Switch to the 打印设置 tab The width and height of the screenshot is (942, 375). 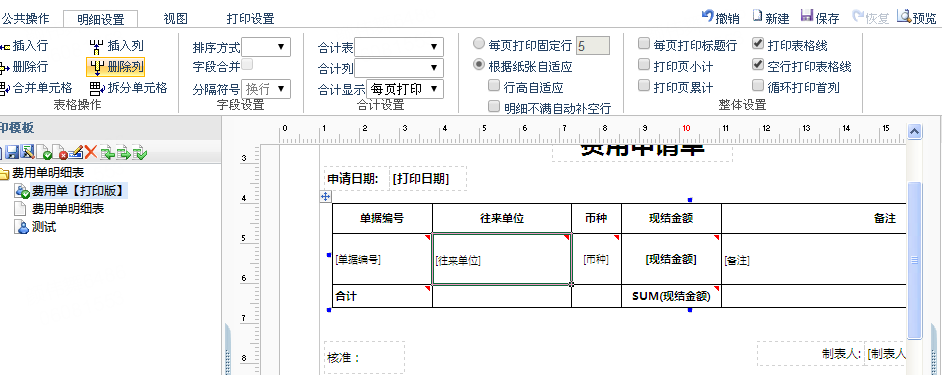[251, 19]
